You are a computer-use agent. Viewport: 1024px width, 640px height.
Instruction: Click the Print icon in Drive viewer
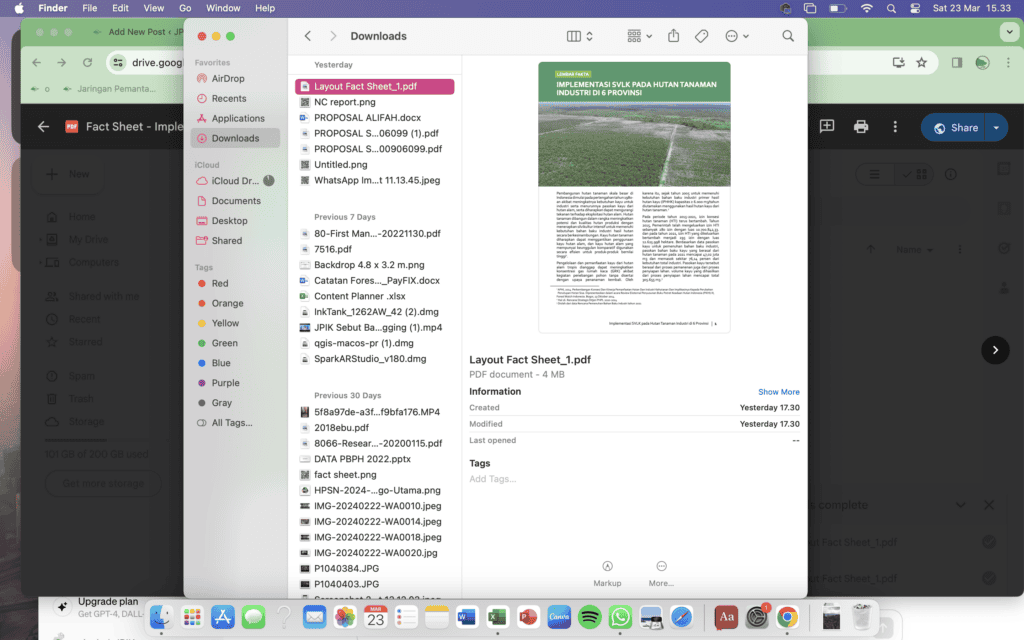click(861, 127)
